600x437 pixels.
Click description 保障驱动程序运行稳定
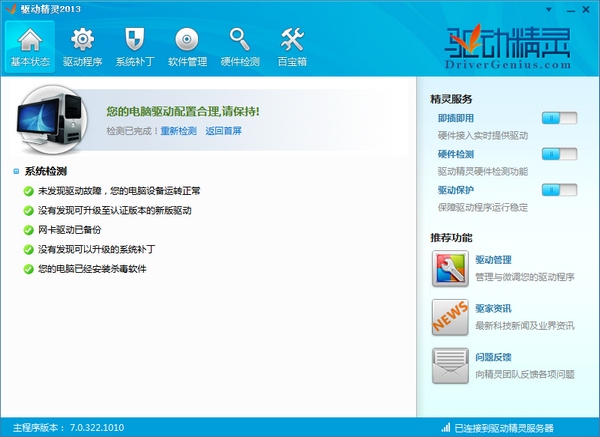(x=483, y=207)
